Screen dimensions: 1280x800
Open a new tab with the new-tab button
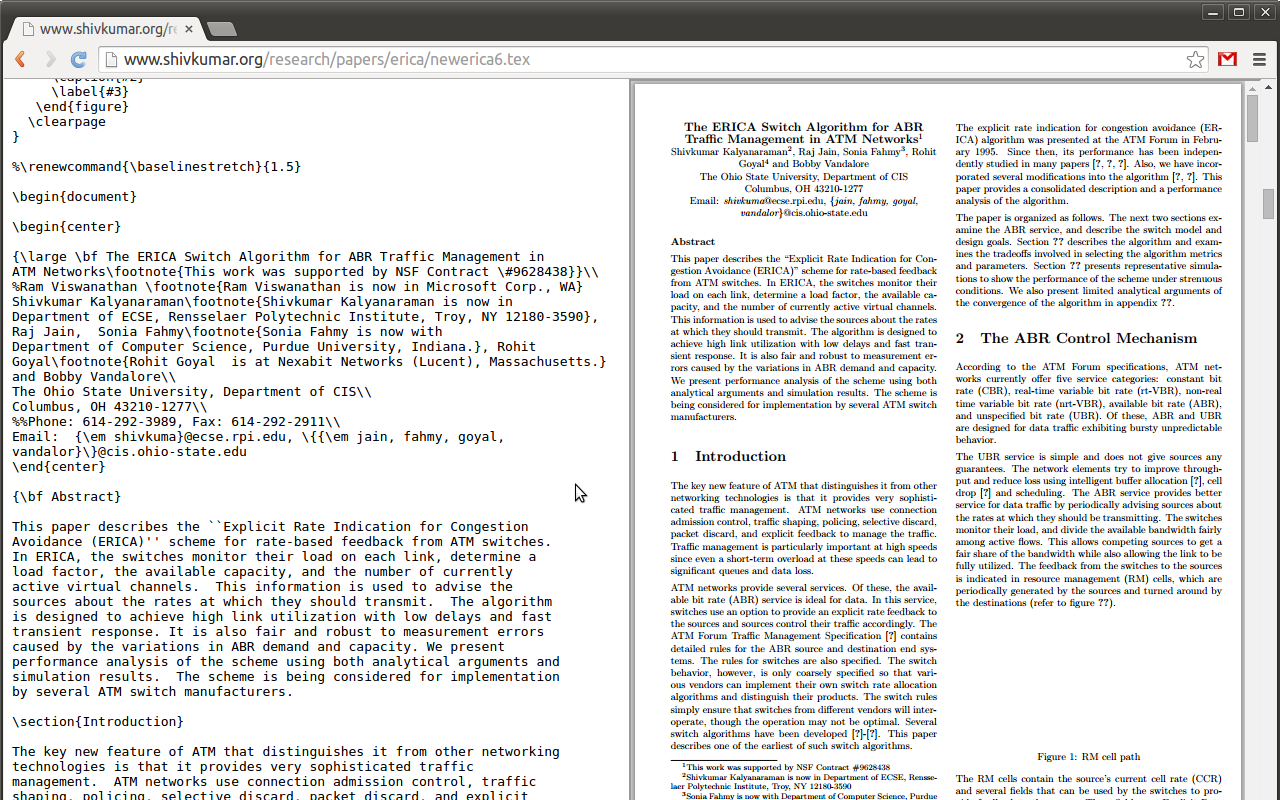[221, 29]
